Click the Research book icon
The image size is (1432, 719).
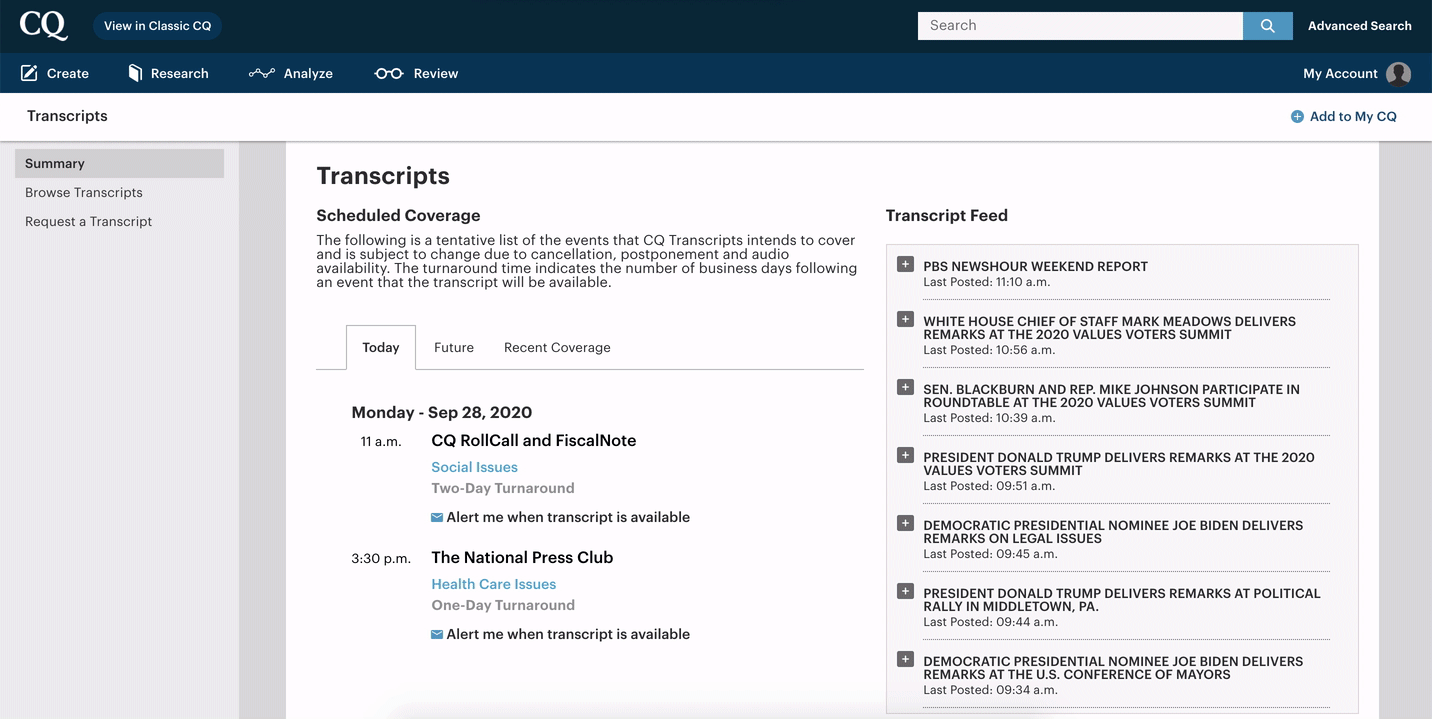pos(135,73)
